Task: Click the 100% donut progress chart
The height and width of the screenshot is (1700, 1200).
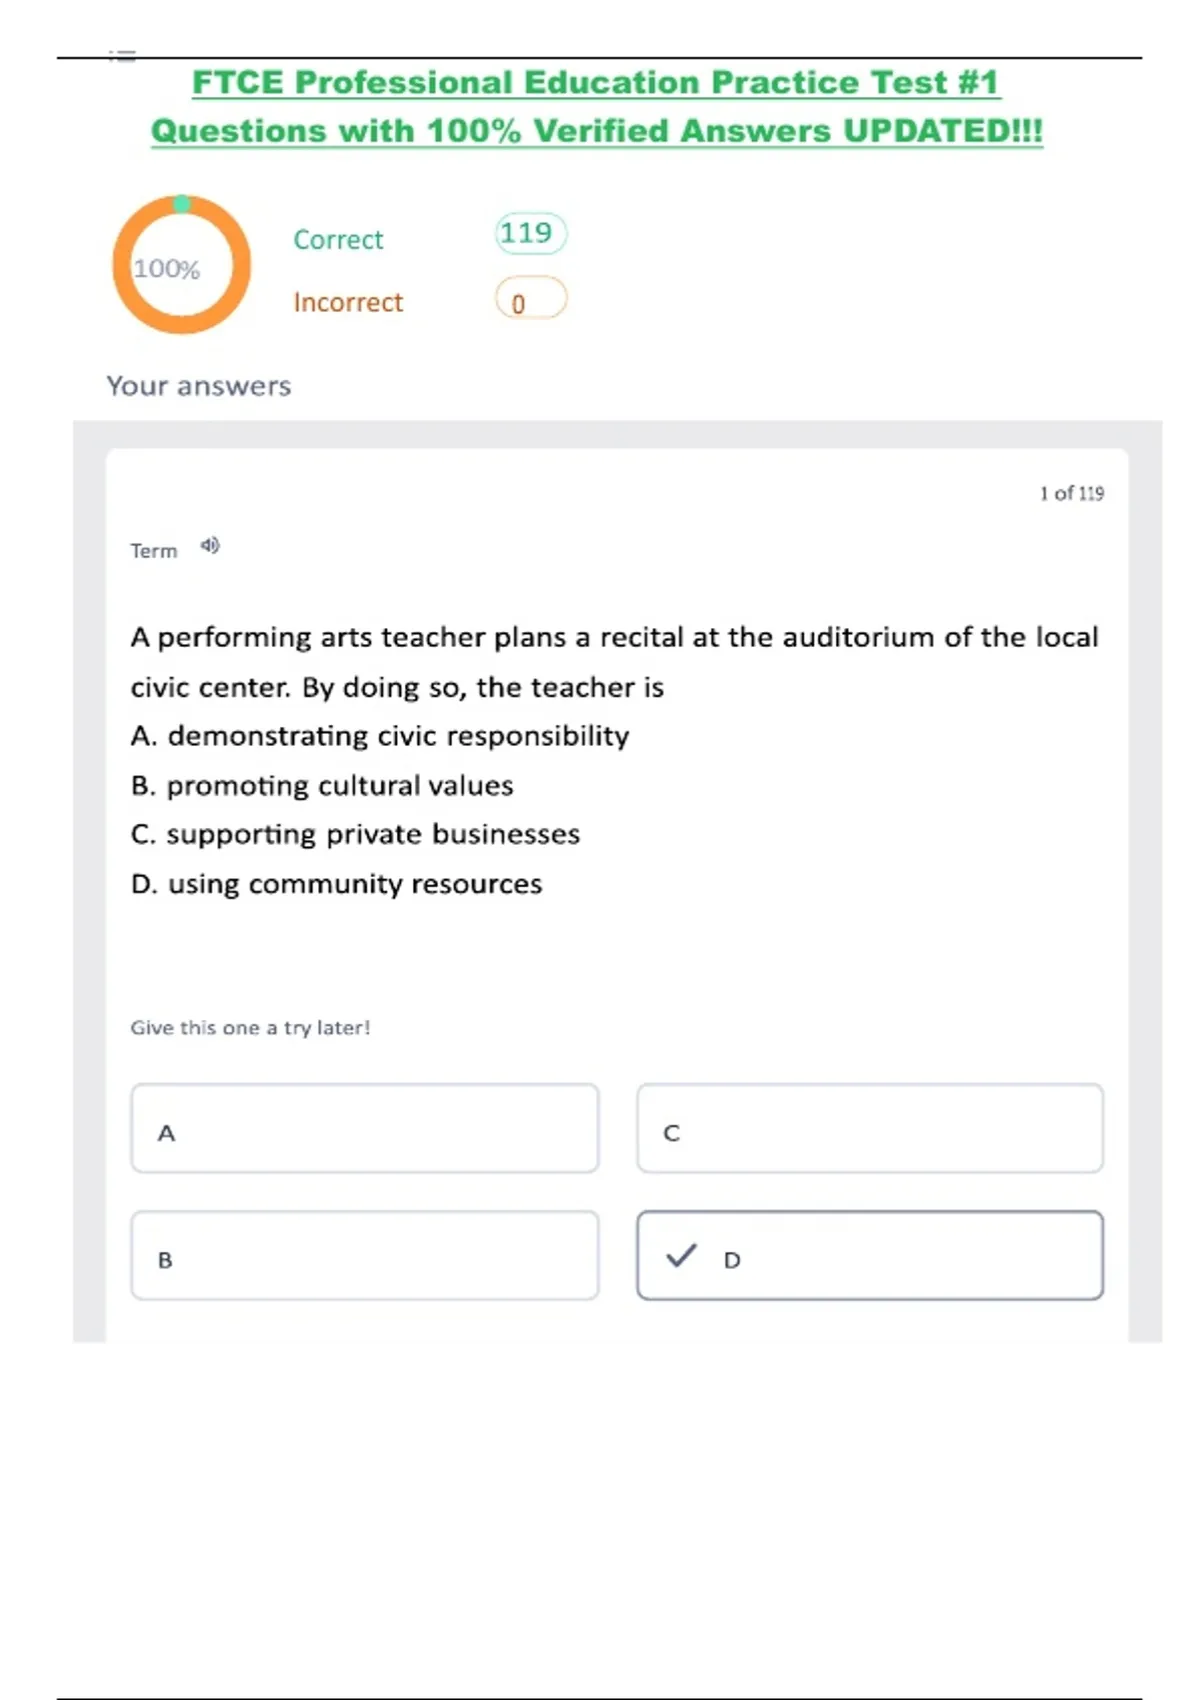Action: coord(181,265)
